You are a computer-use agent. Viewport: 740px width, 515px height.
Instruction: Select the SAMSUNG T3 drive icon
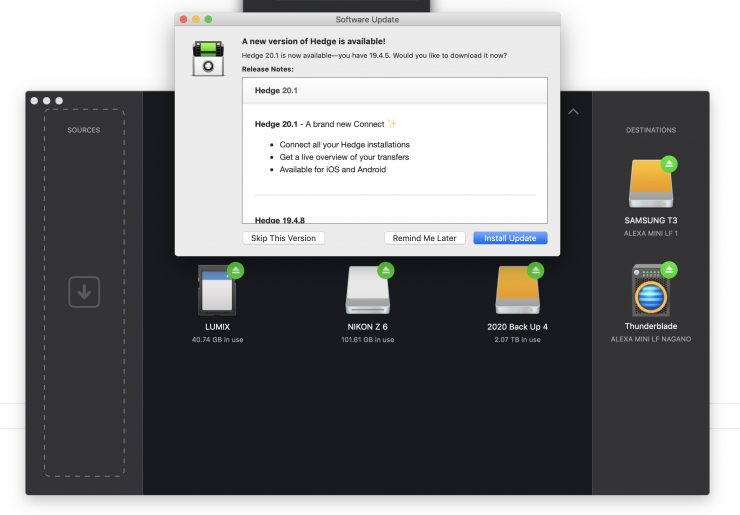[650, 185]
